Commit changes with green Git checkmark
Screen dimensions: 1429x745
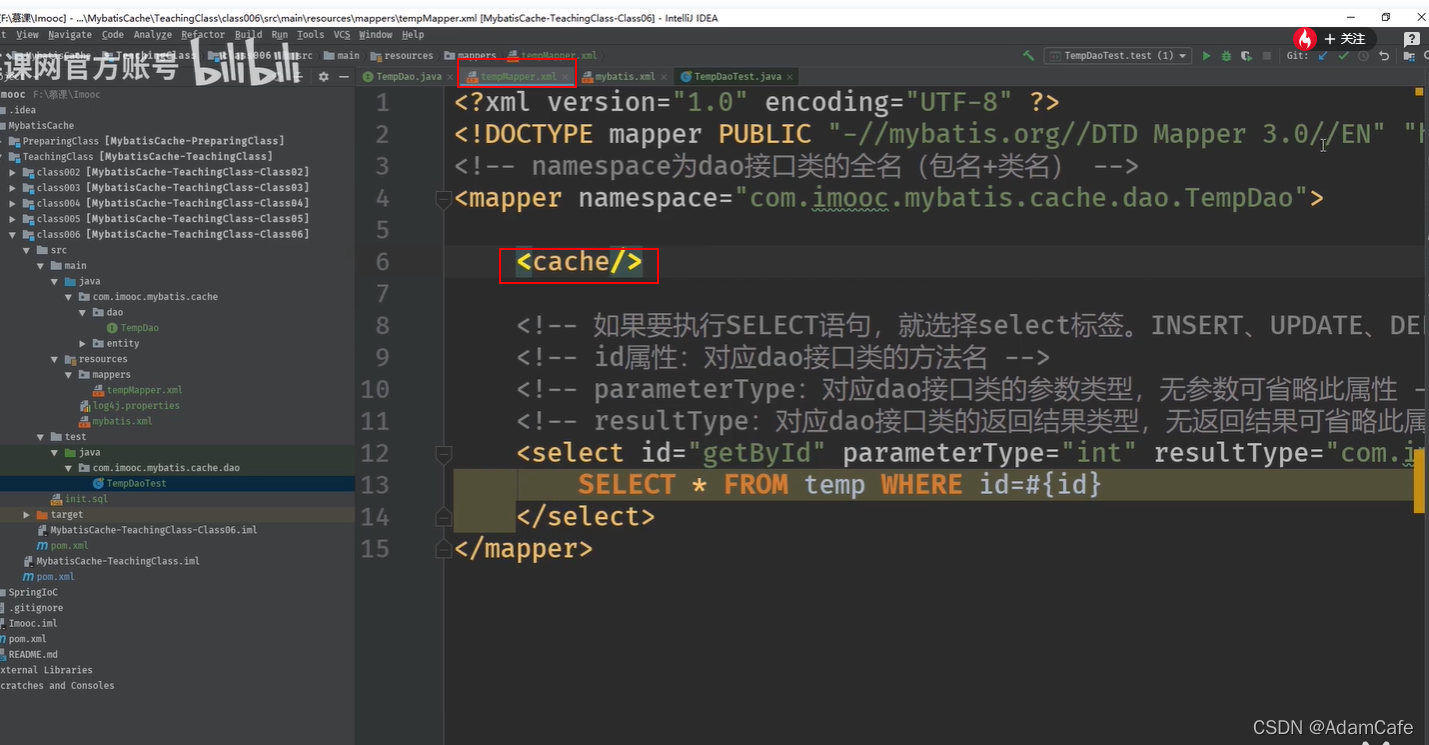[1343, 56]
